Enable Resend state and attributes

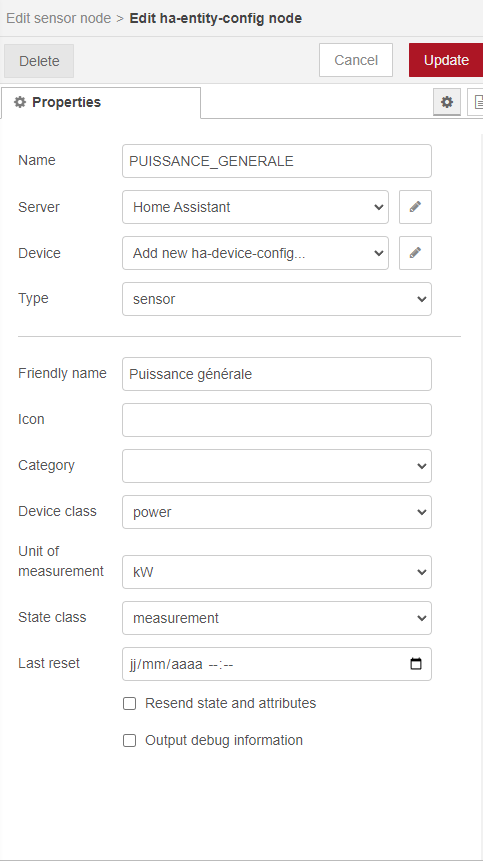coord(130,703)
